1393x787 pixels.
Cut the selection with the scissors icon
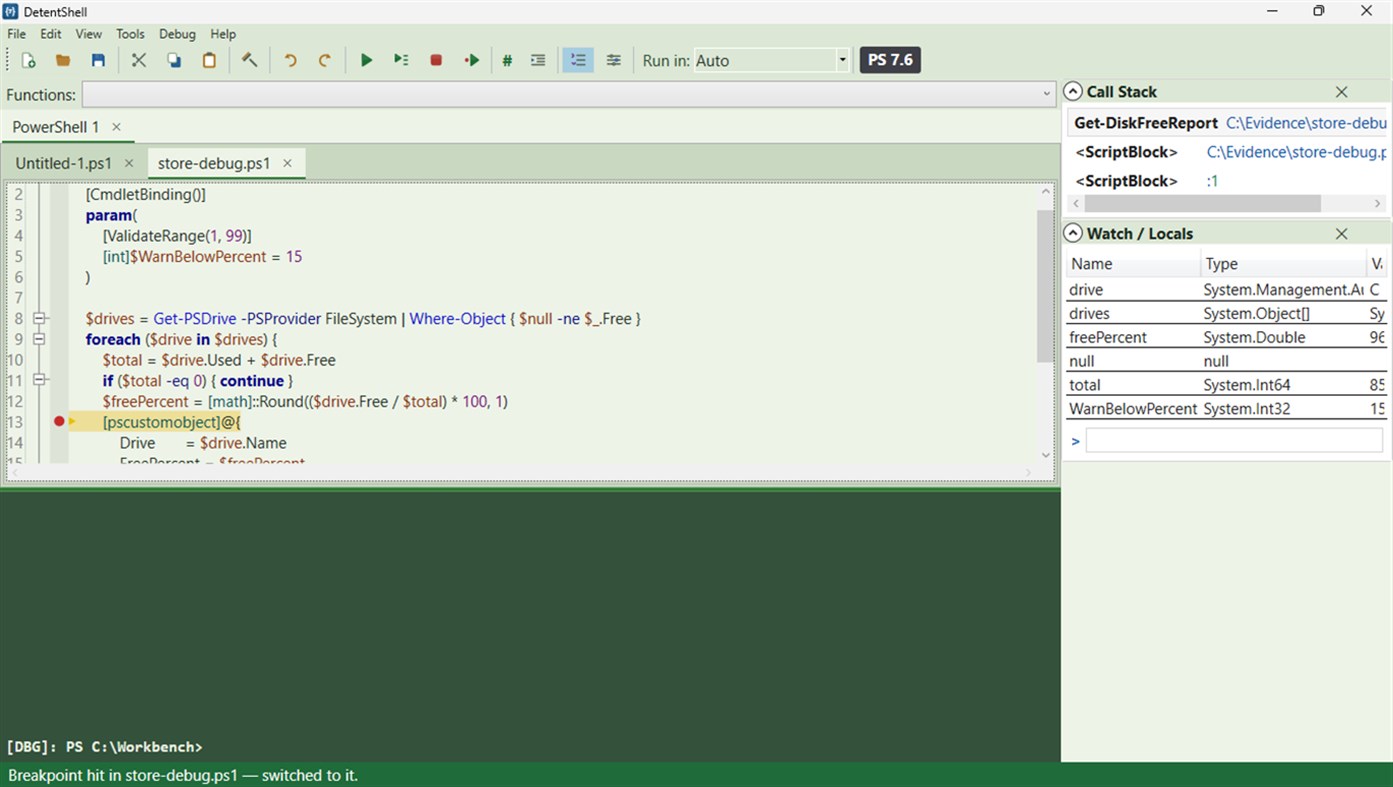pos(139,60)
